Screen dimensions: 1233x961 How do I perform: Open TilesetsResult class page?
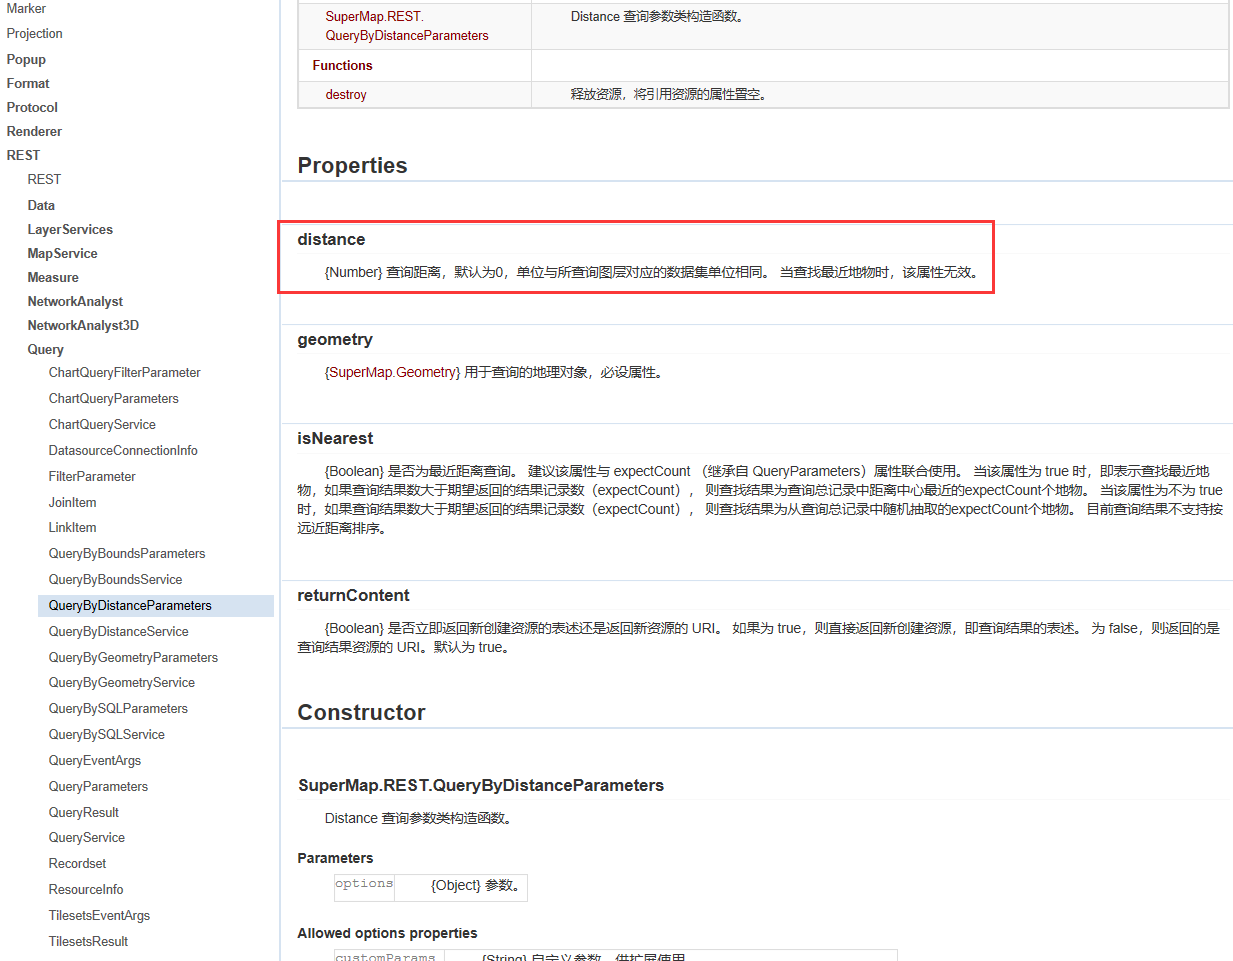tap(88, 941)
